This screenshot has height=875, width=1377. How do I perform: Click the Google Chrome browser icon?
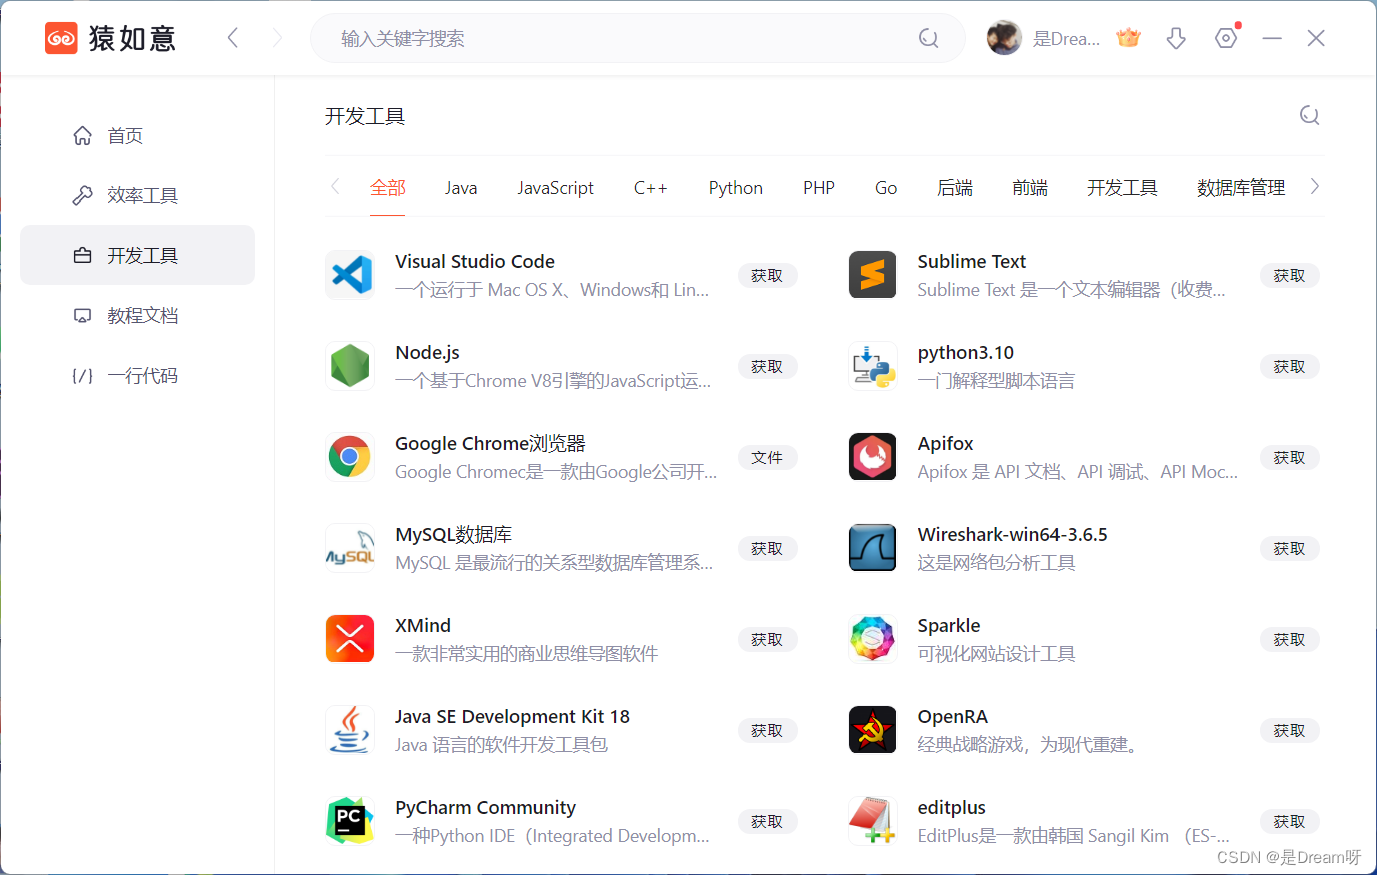pyautogui.click(x=349, y=456)
